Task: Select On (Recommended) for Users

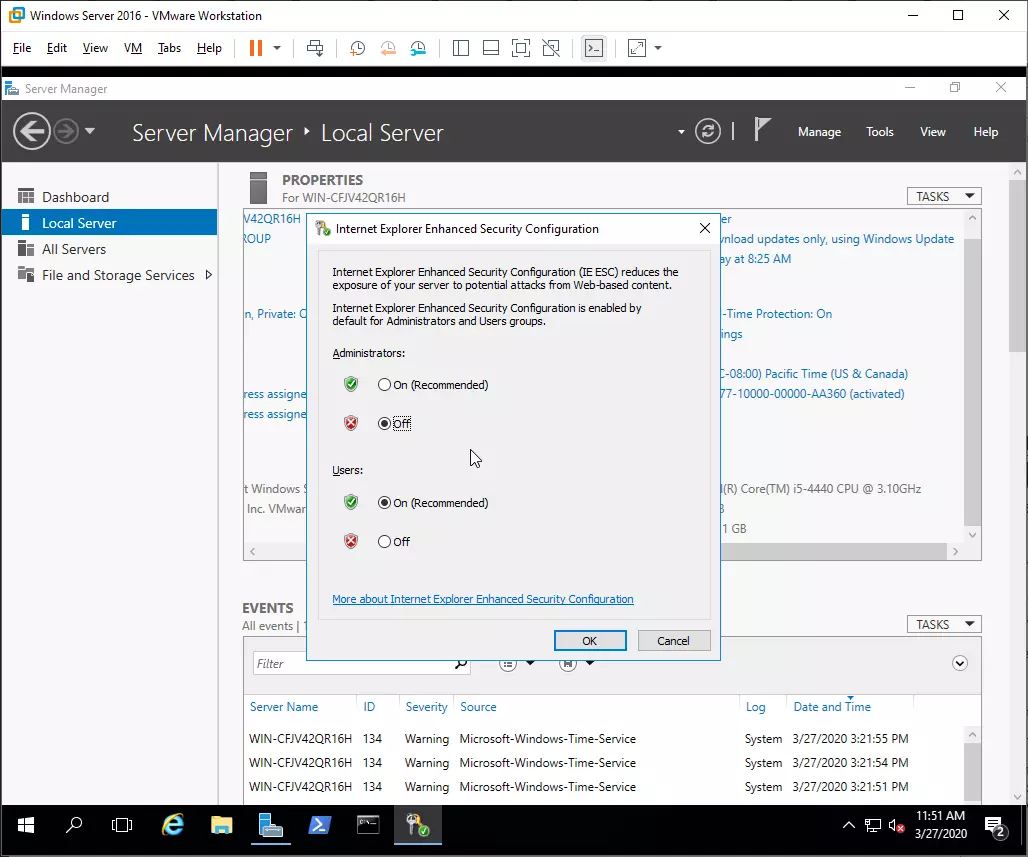Action: pos(384,503)
